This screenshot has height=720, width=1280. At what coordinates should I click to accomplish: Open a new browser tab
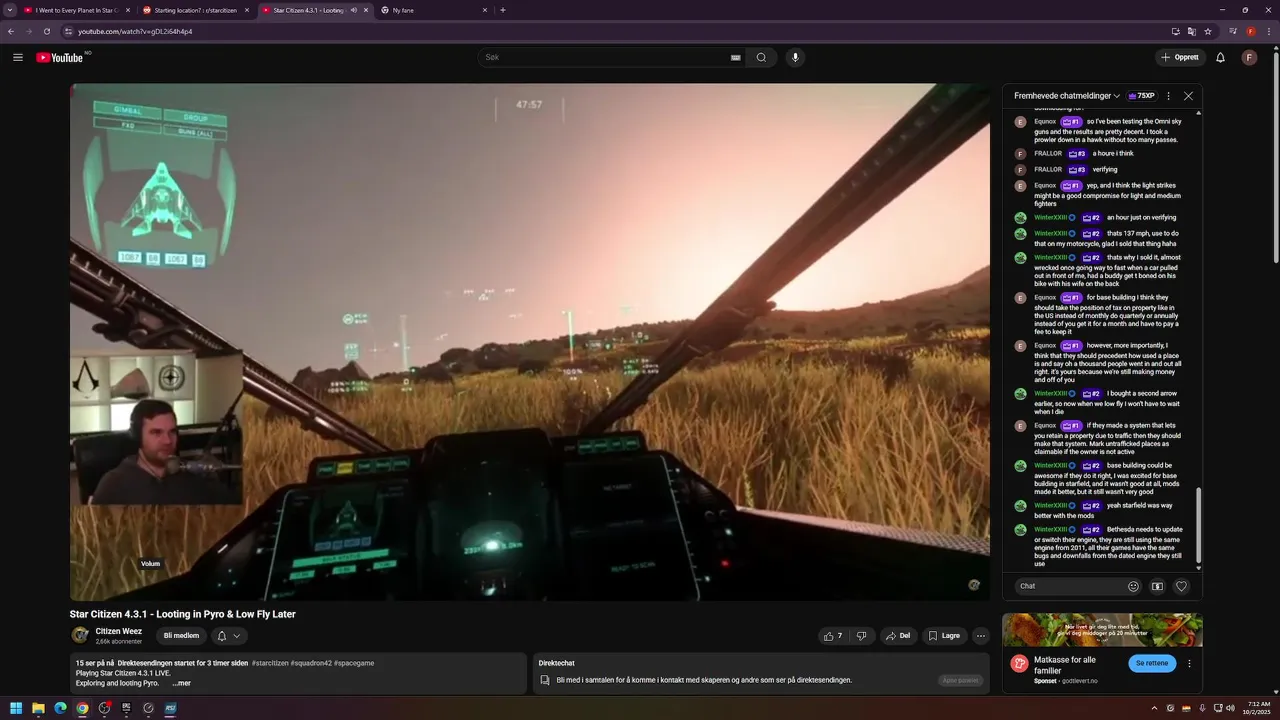point(502,10)
